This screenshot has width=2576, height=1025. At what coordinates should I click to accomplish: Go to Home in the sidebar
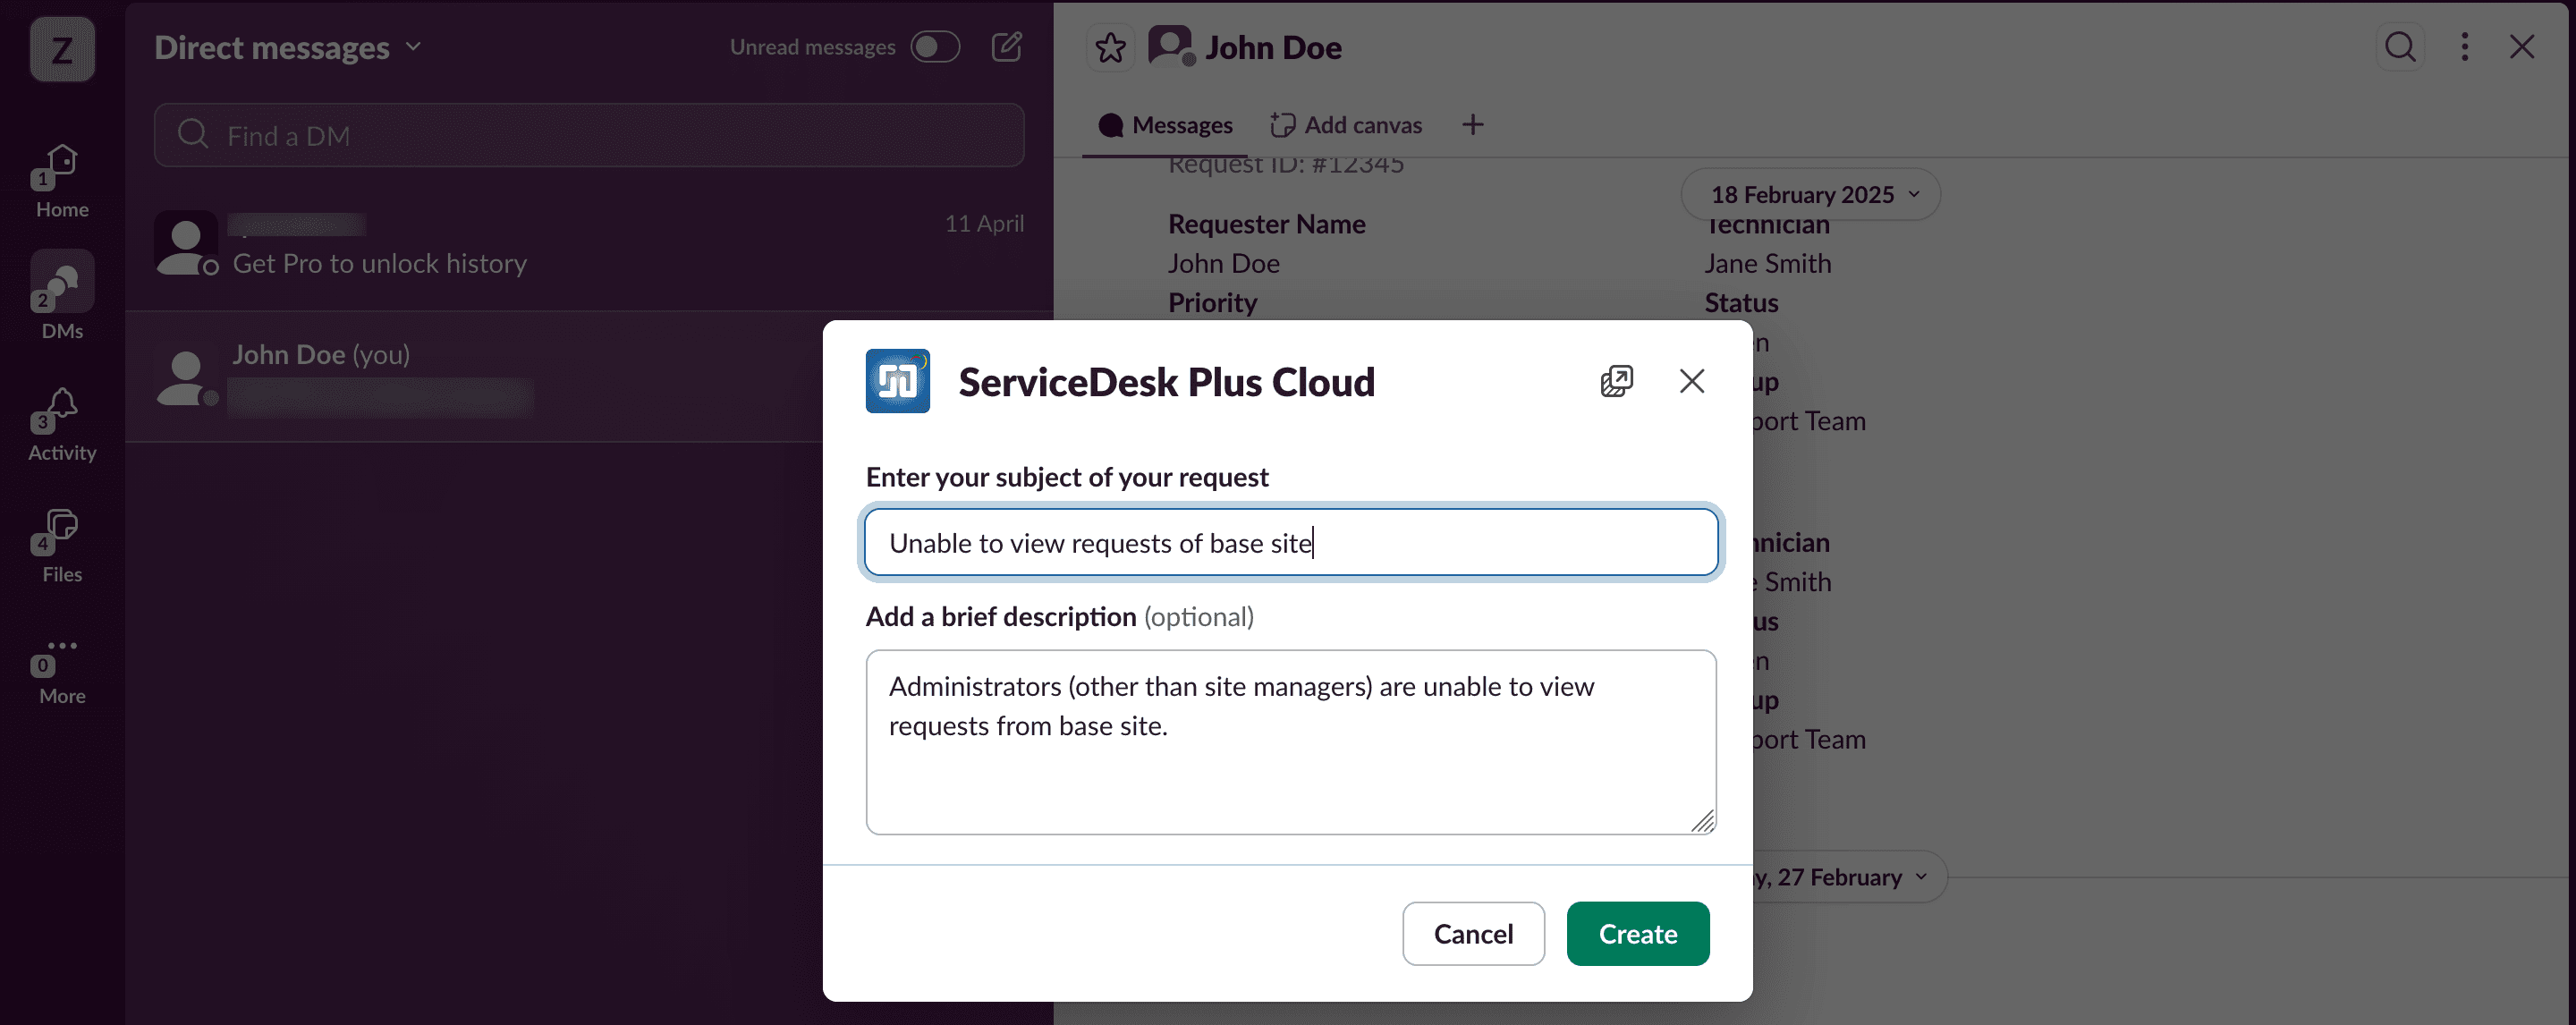tap(62, 180)
